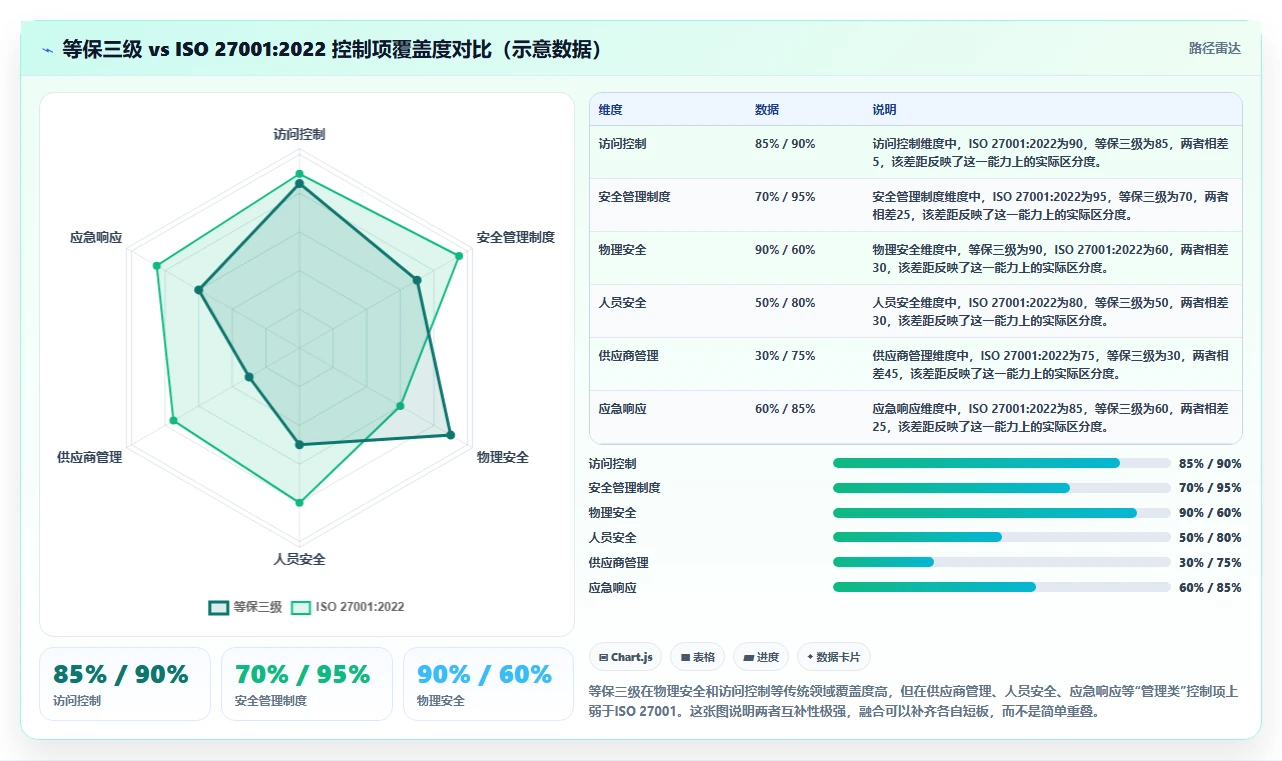Image resolution: width=1282 pixels, height=761 pixels.
Task: Click the 访问控制 axis label on the radar
Action: pos(299,134)
